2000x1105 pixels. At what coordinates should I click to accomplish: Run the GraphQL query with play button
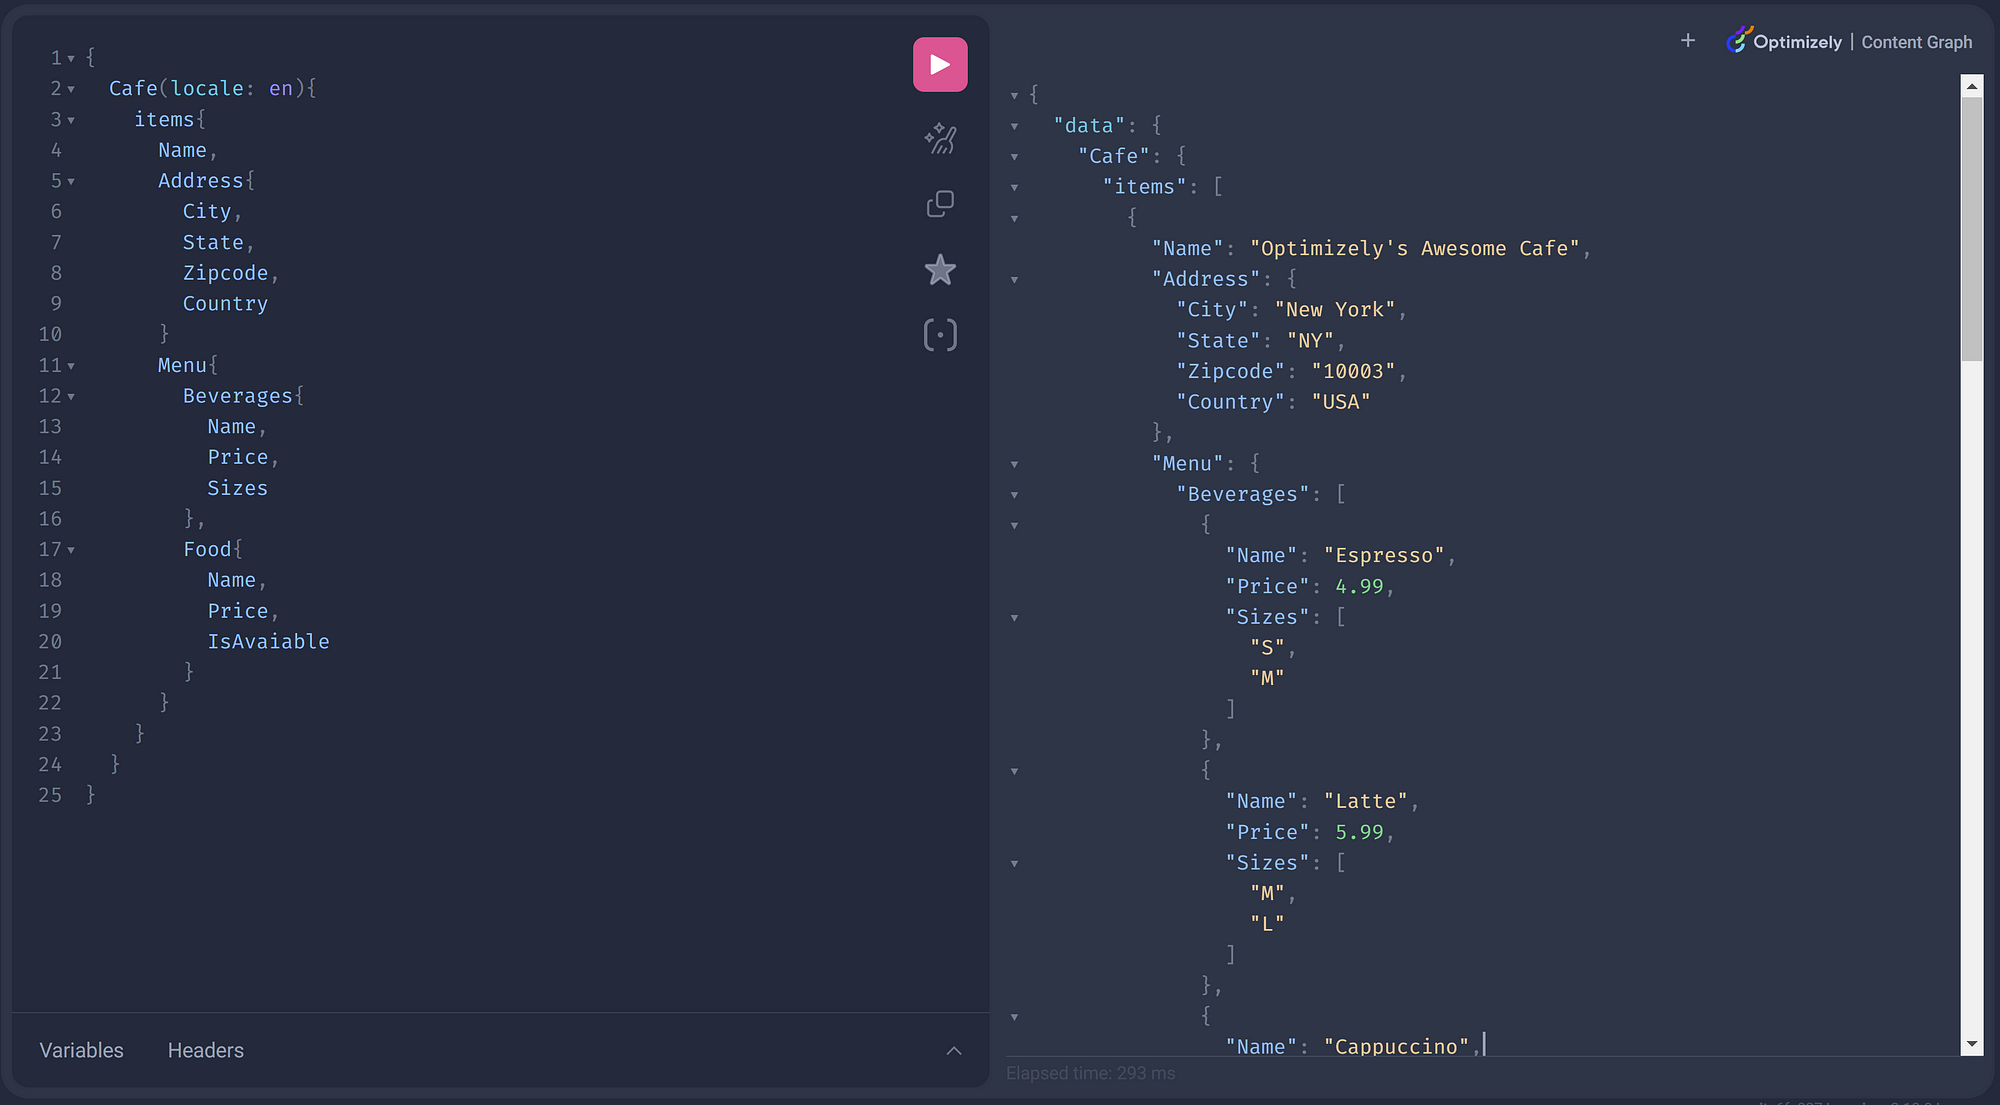939,65
